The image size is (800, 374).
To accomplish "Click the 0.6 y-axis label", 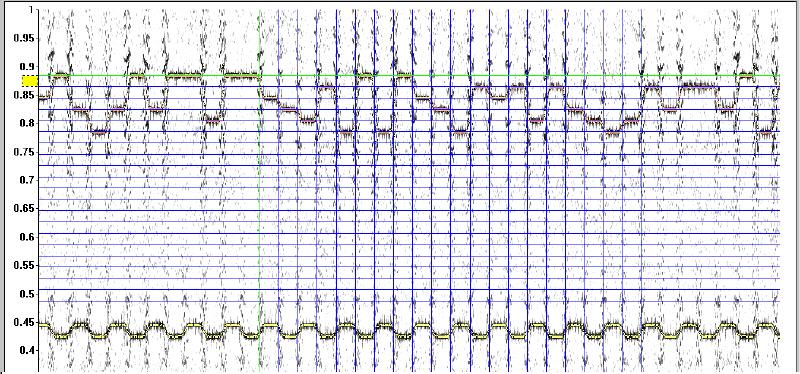I will click(28, 237).
